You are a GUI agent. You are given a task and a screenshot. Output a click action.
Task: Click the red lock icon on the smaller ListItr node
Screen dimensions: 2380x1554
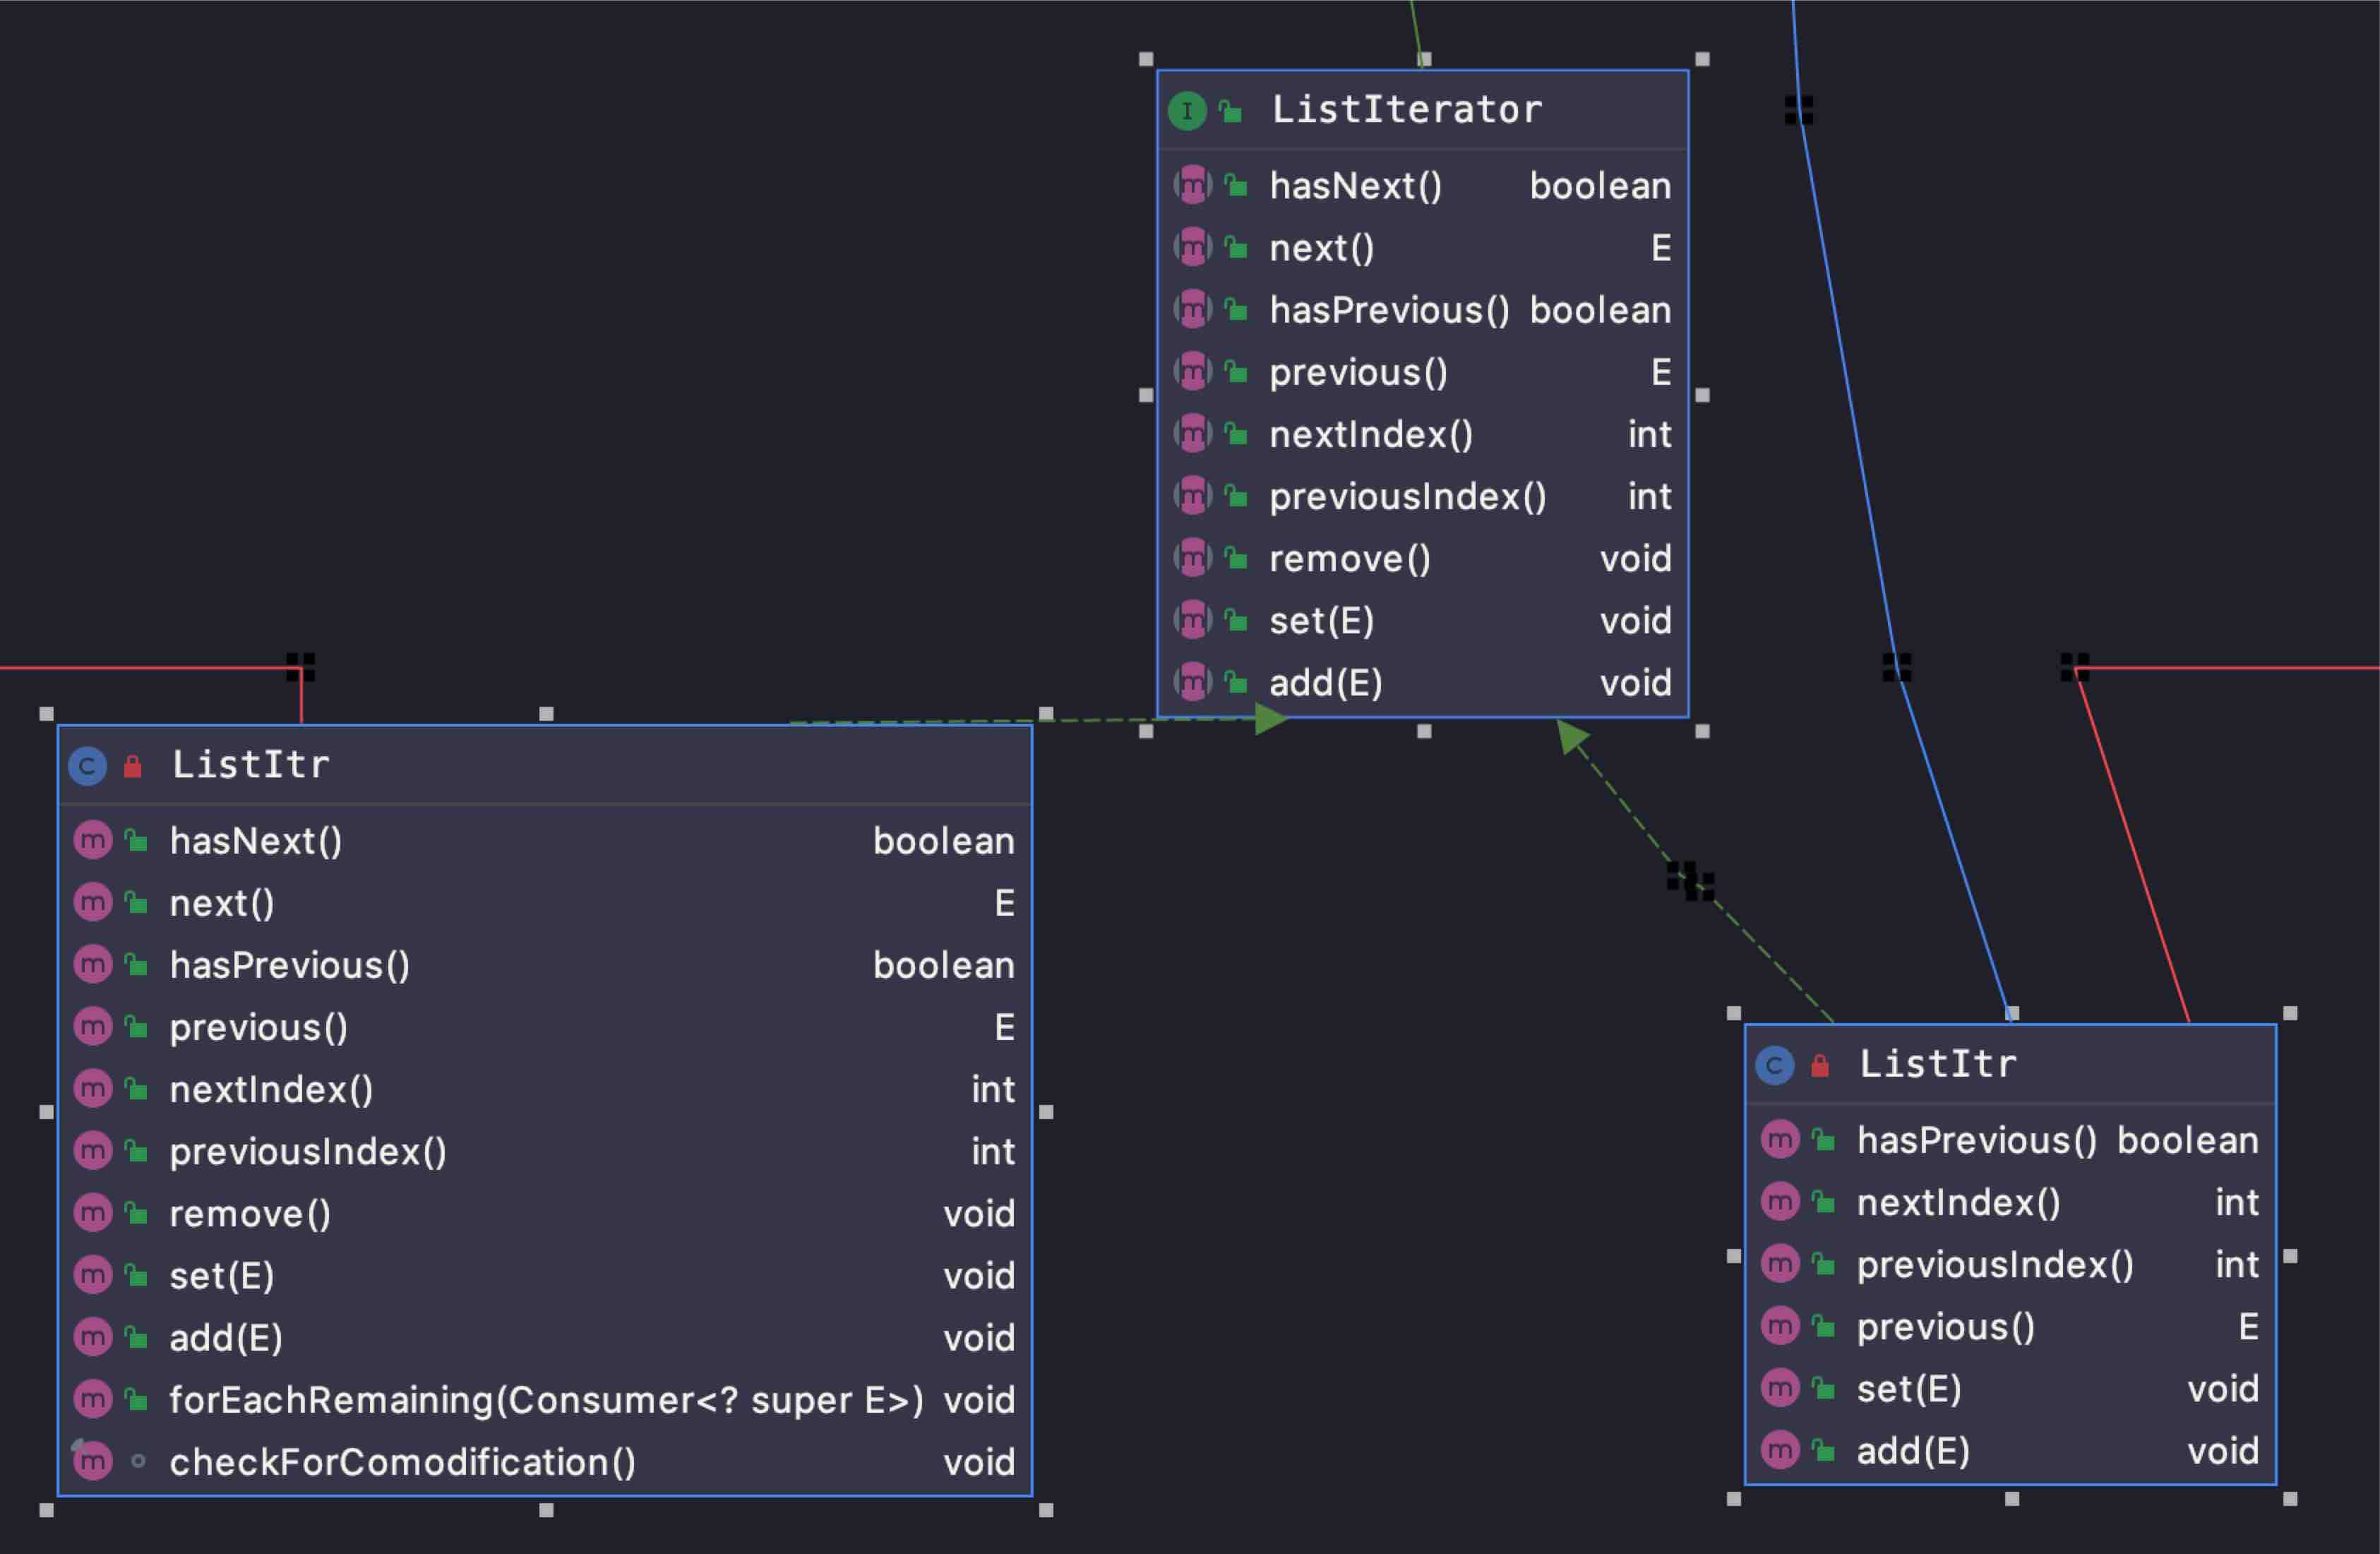coord(1820,1066)
